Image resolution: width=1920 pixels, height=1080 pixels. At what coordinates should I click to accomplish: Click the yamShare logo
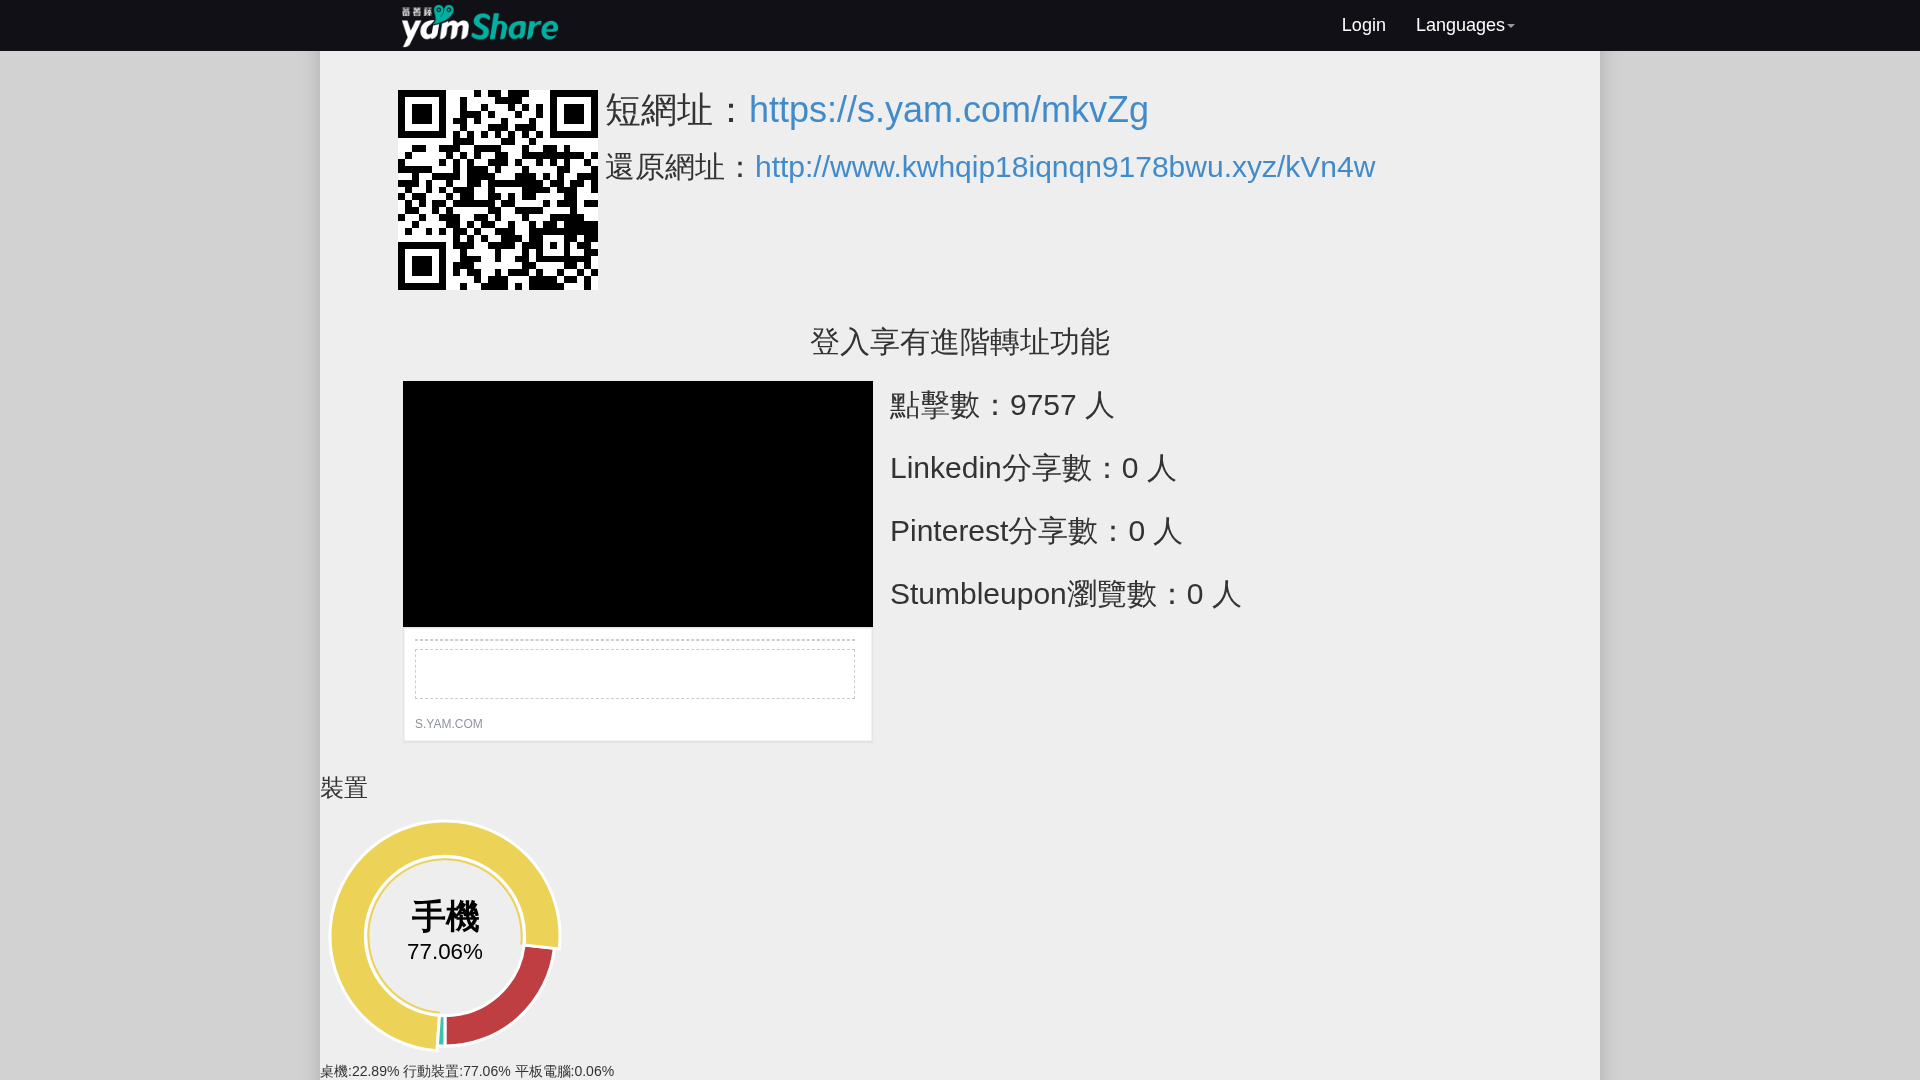[x=479, y=25]
